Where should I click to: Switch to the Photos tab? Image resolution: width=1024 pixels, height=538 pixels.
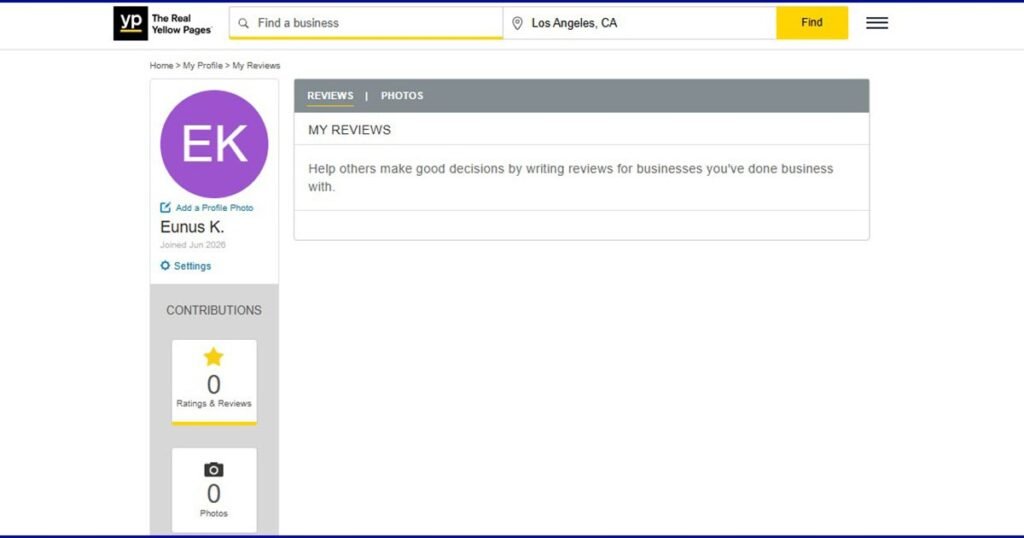pos(402,96)
